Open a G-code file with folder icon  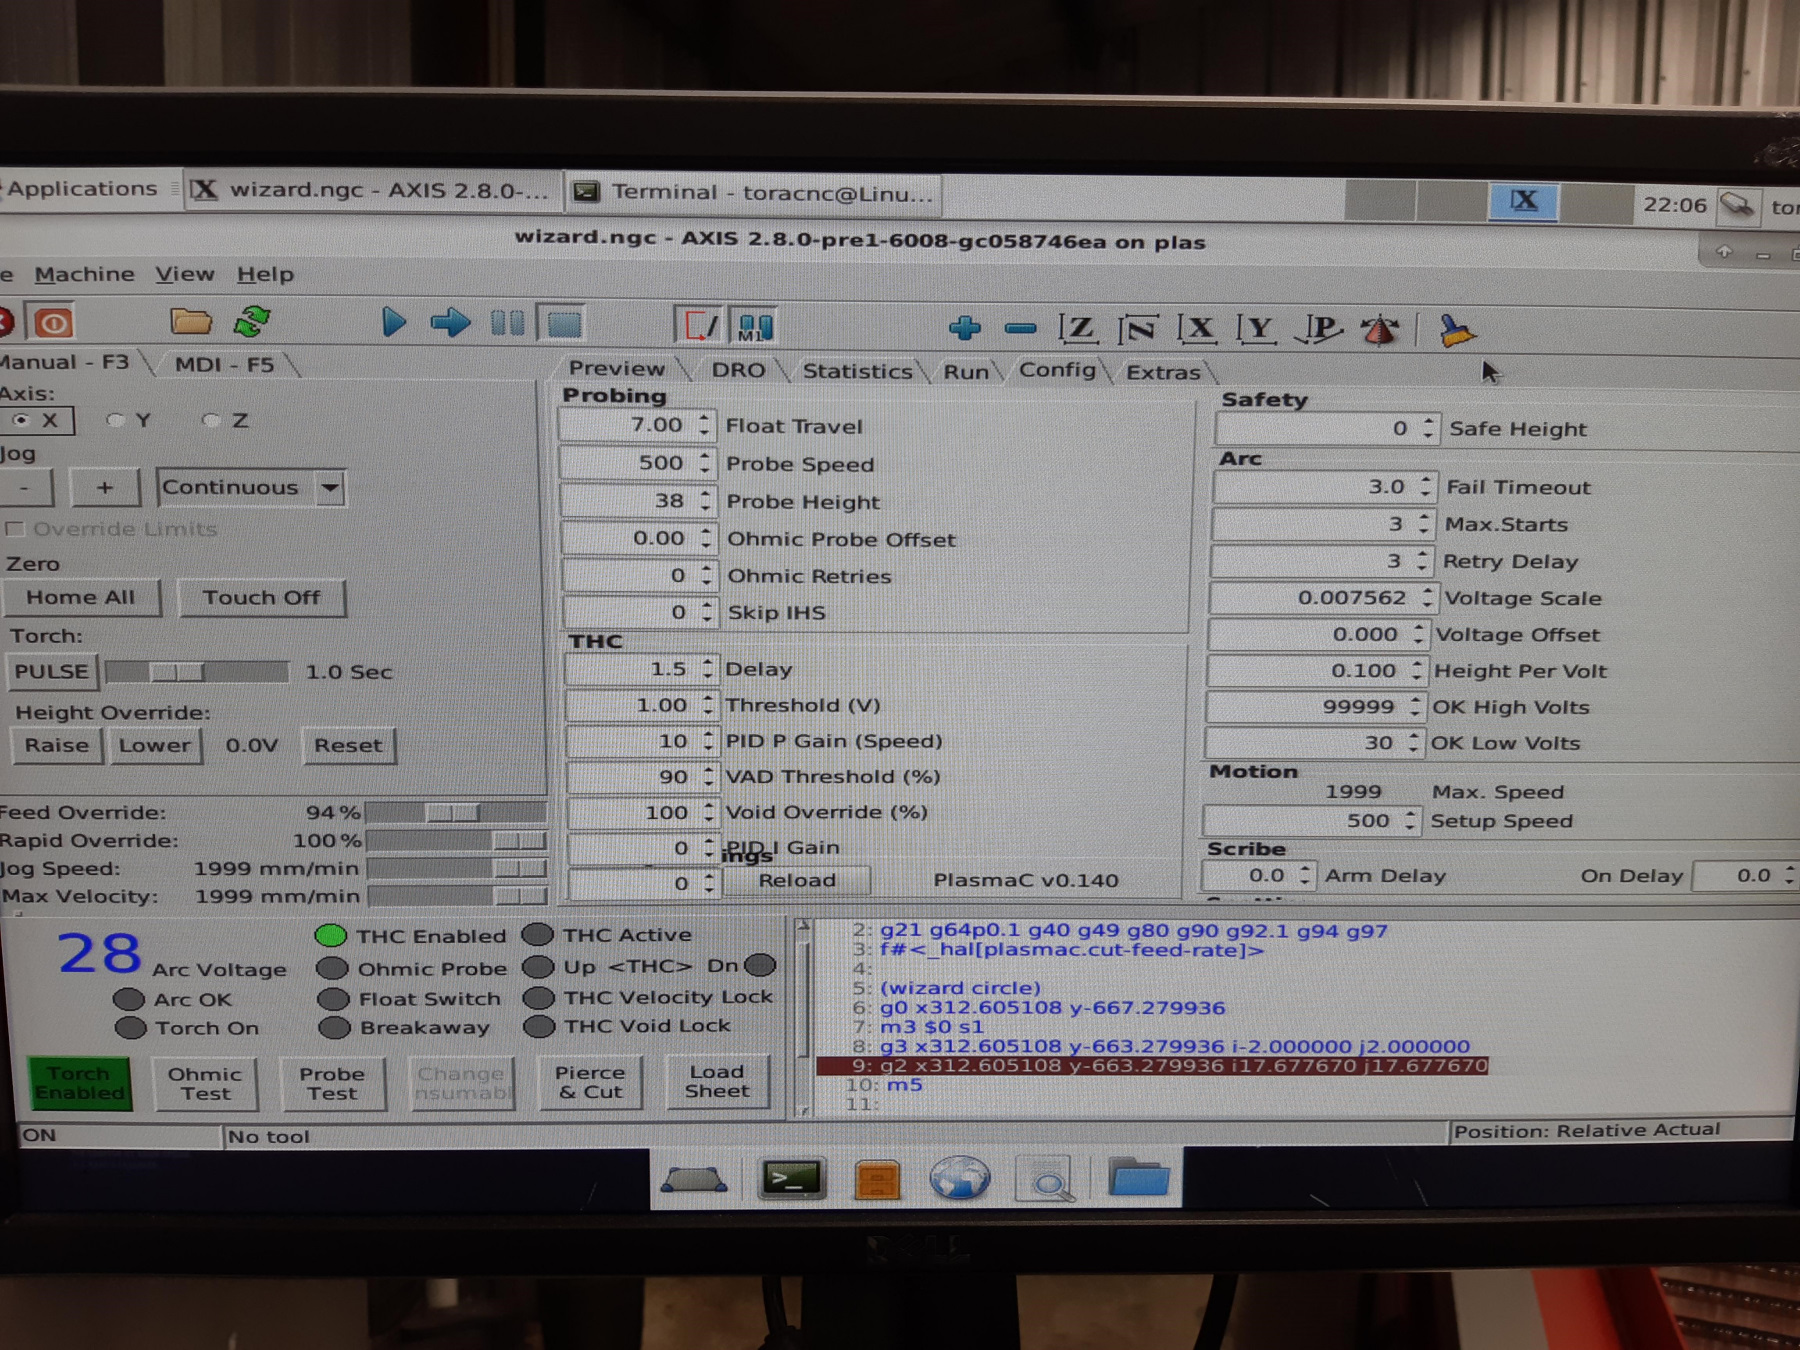[x=190, y=322]
